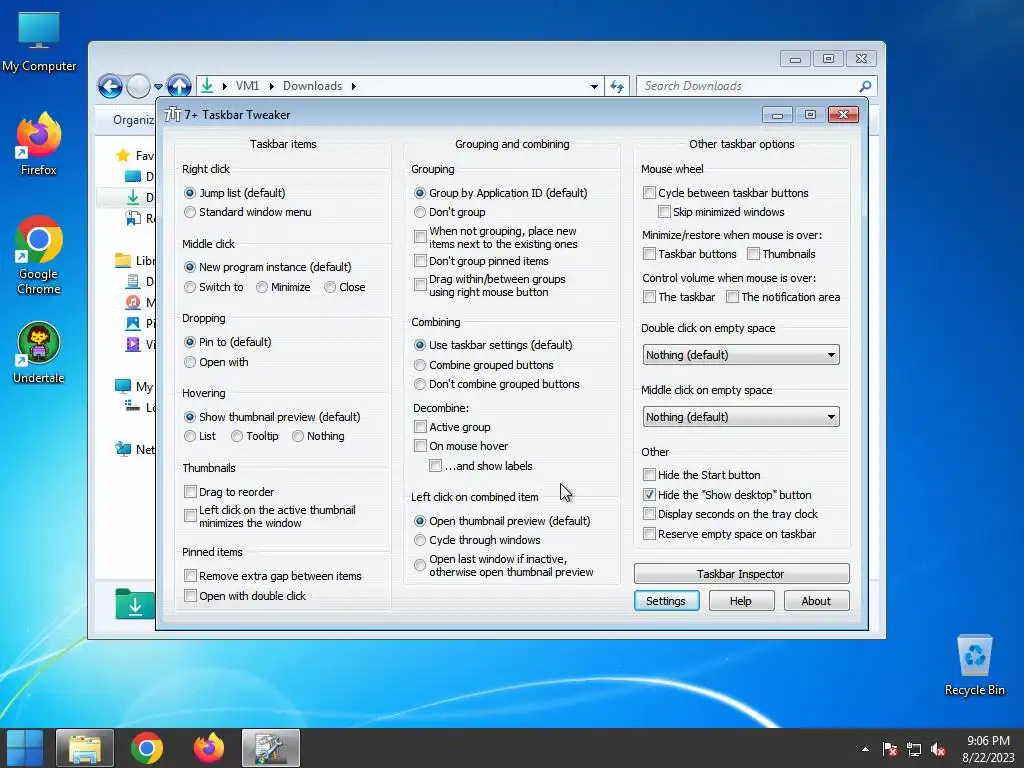Click Downloads breadcrumb in address bar
Screen dimensions: 1024x768
click(x=312, y=86)
